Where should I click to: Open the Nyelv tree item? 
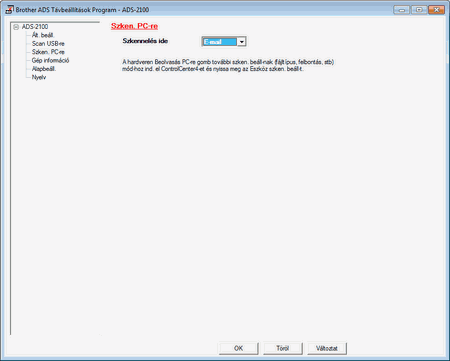[39, 77]
